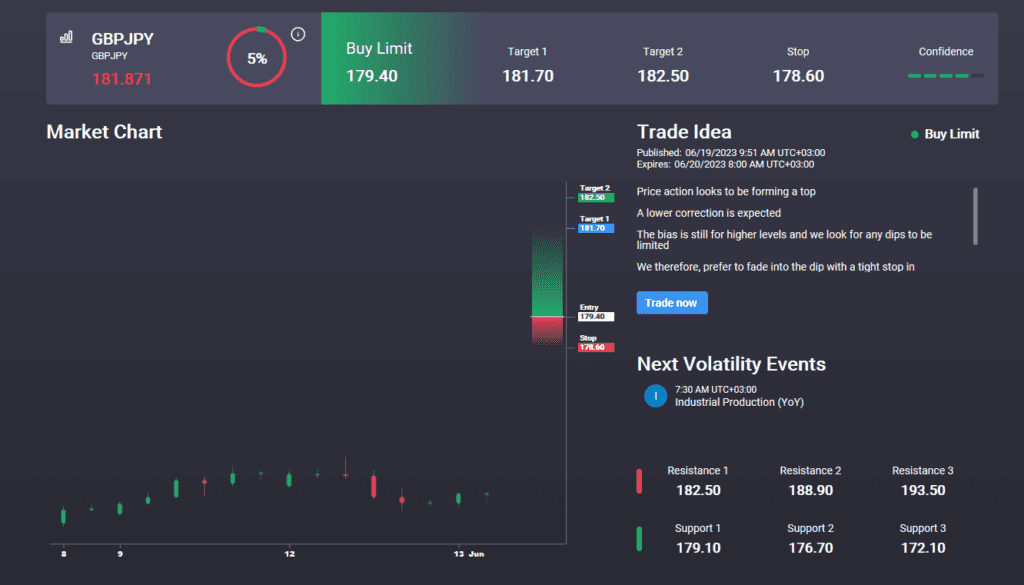Click the Industrial Production (YoY) event

(x=739, y=402)
